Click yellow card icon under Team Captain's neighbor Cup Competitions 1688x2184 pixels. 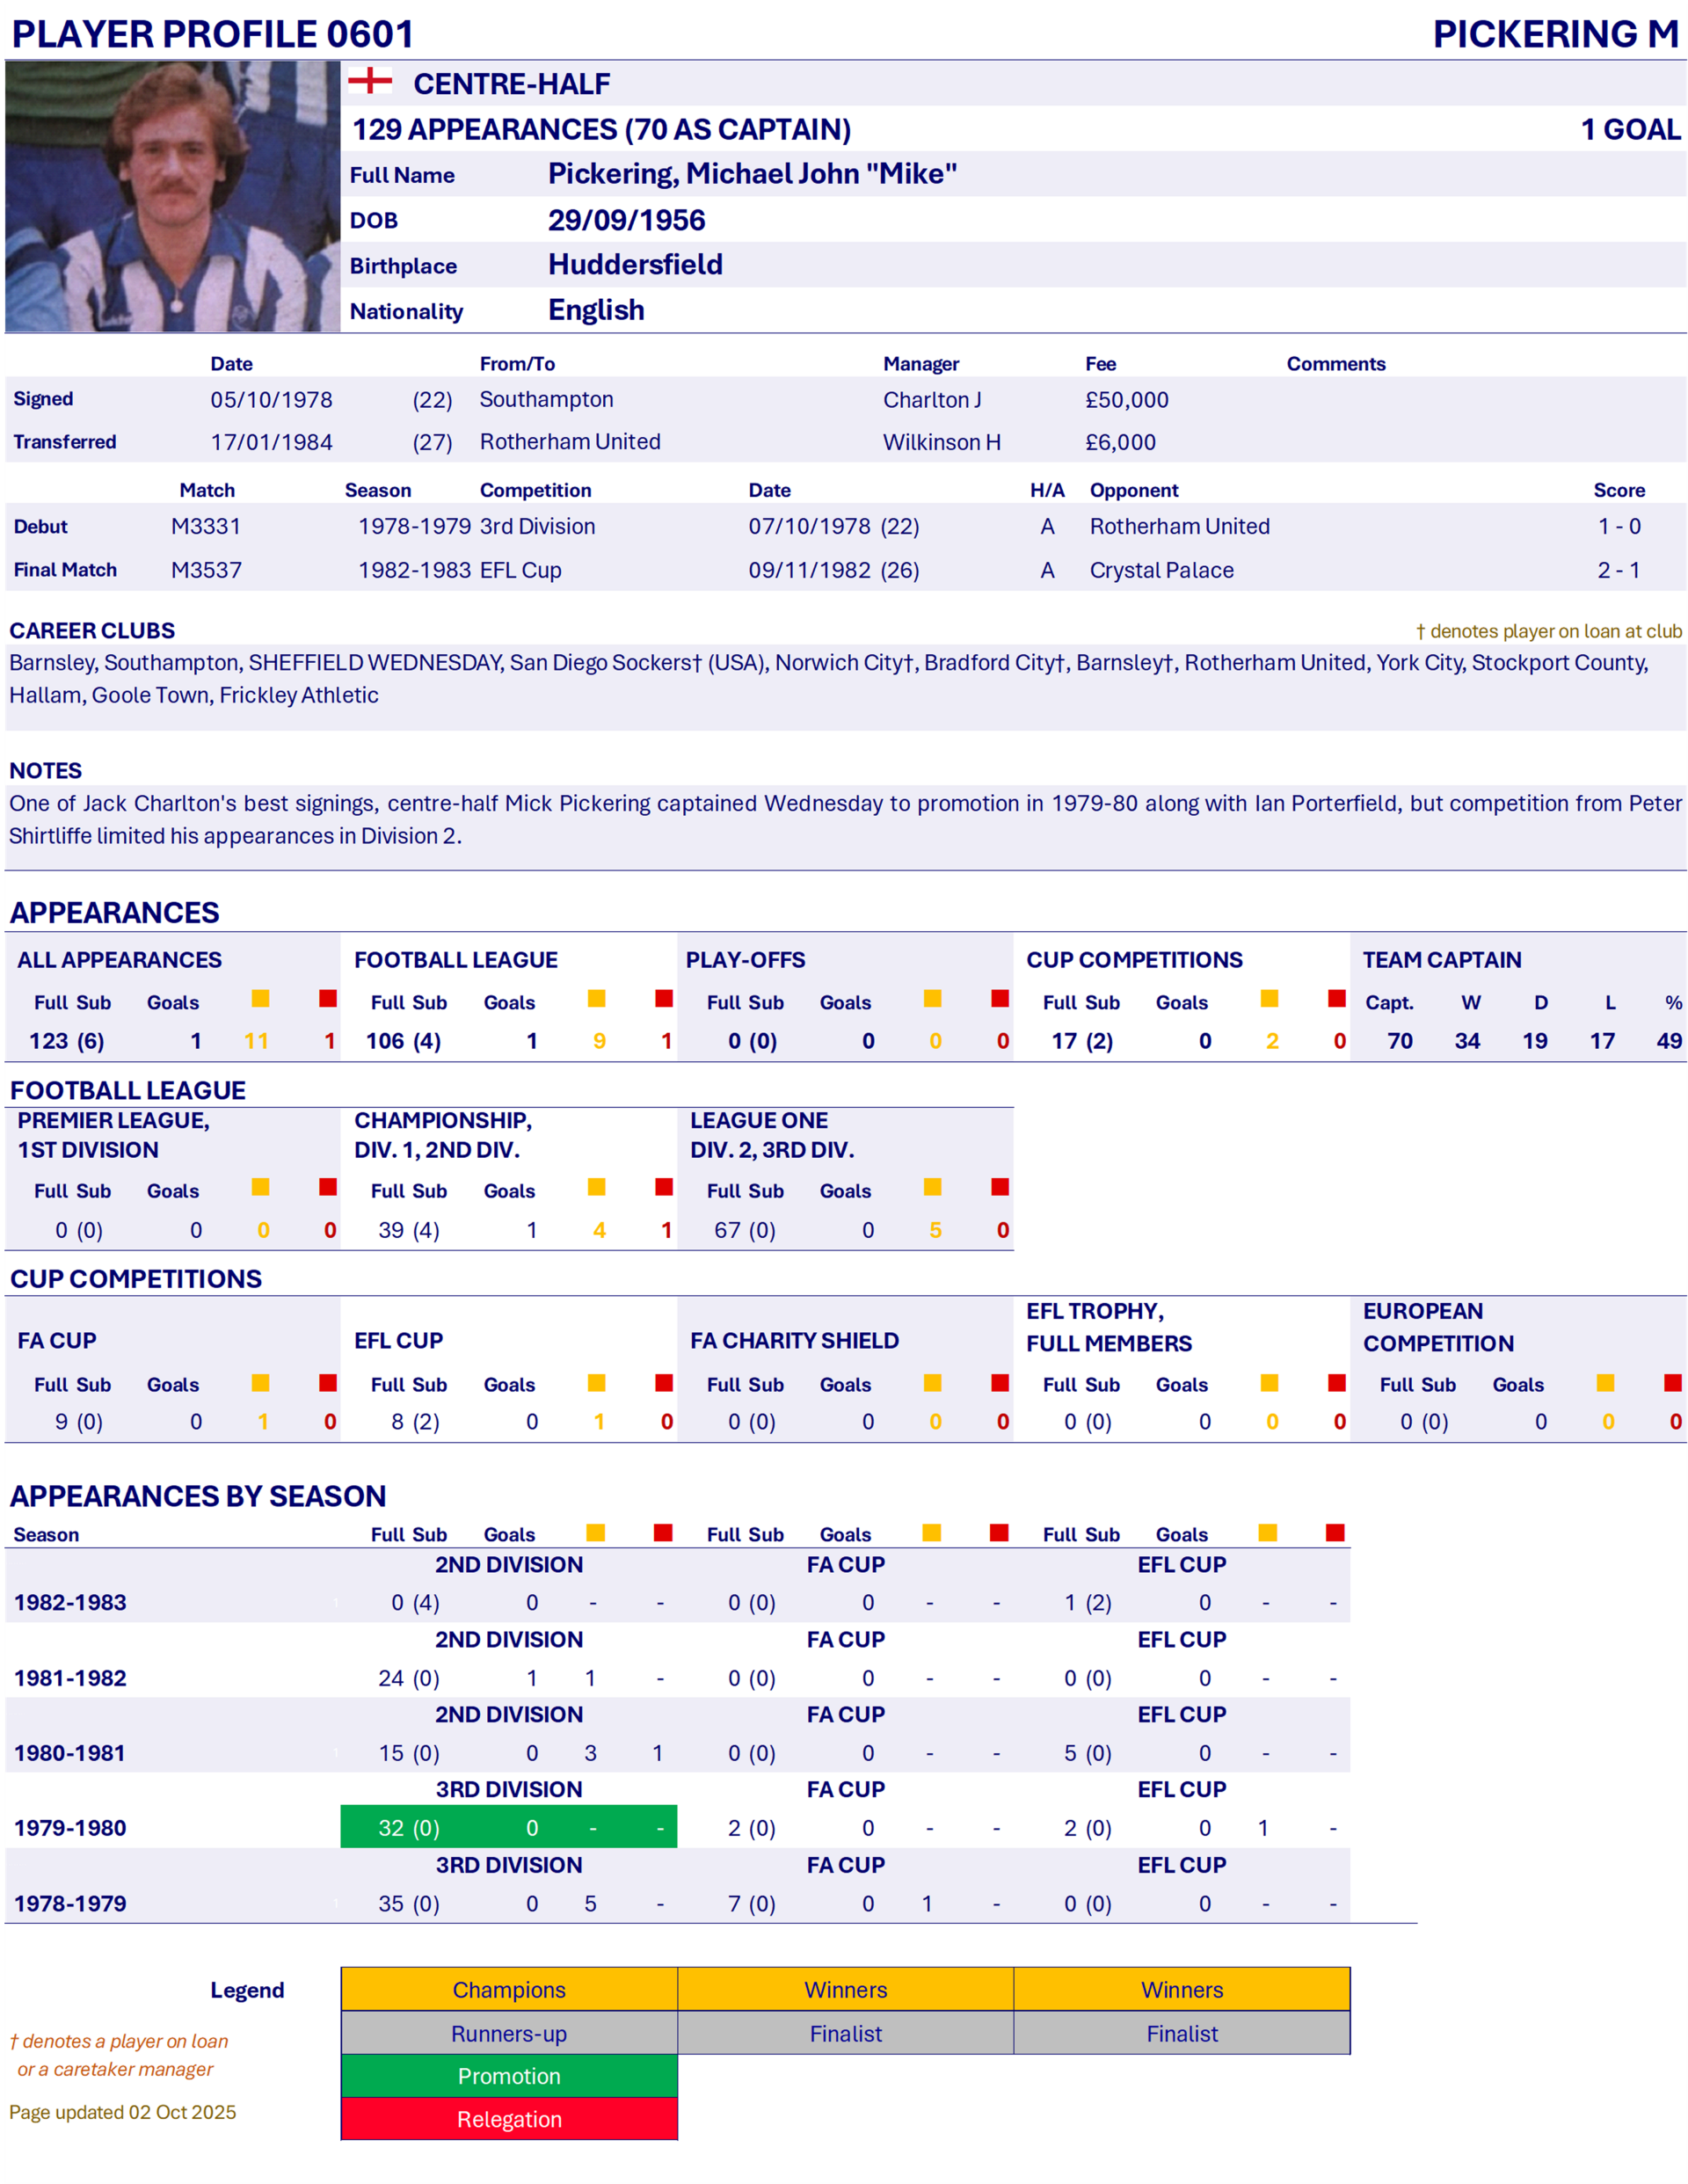click(x=1270, y=998)
